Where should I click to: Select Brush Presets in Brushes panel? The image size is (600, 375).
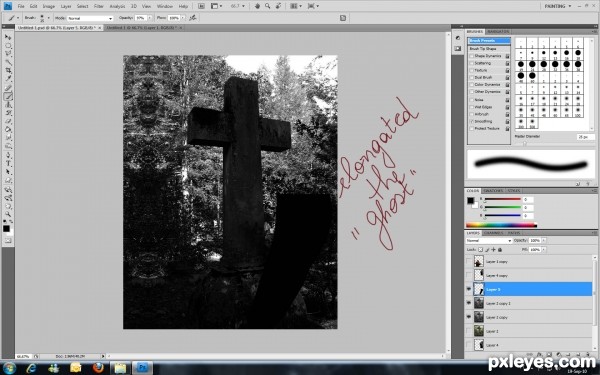(x=489, y=41)
